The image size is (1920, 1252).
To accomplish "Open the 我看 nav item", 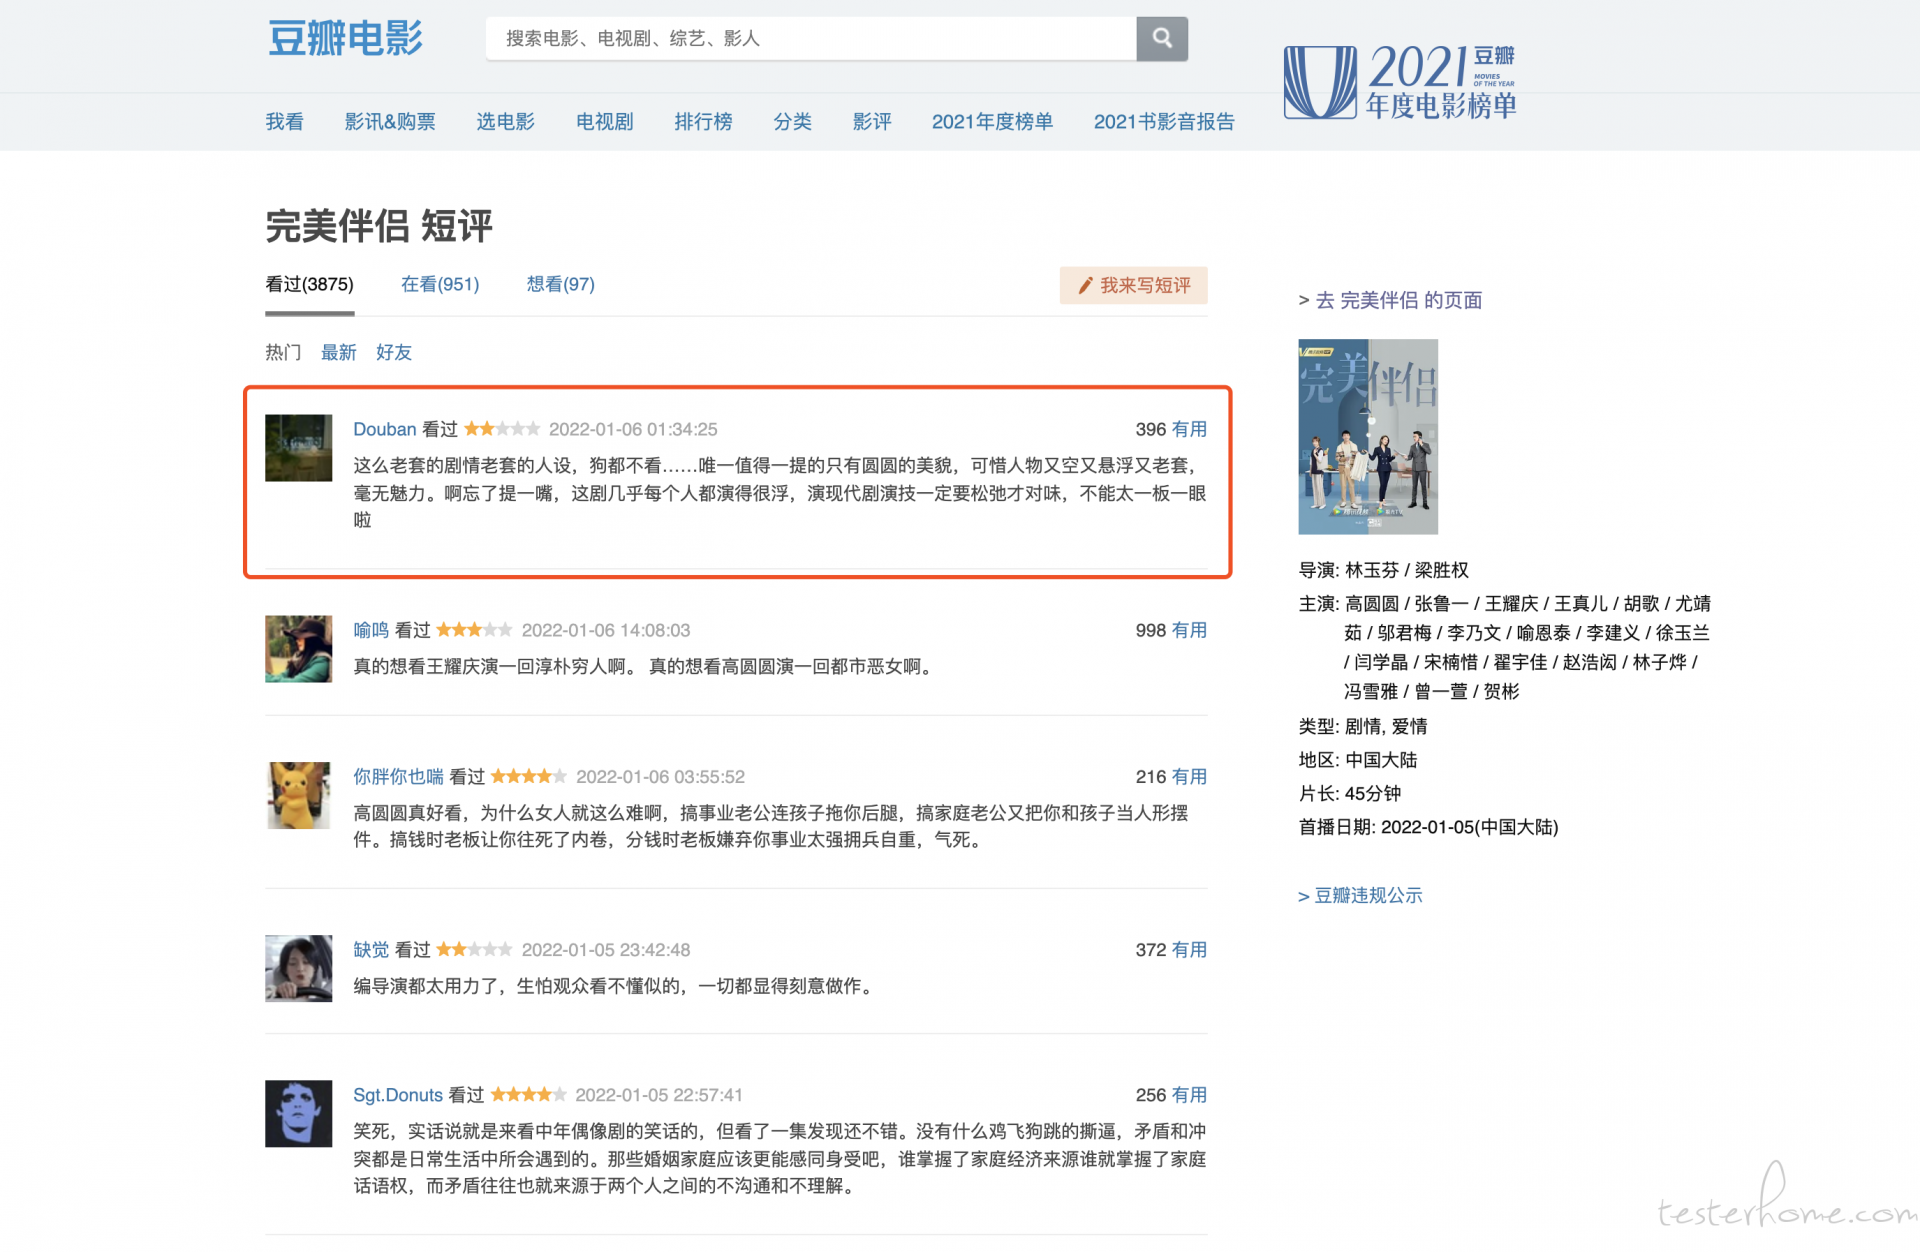I will (x=284, y=122).
